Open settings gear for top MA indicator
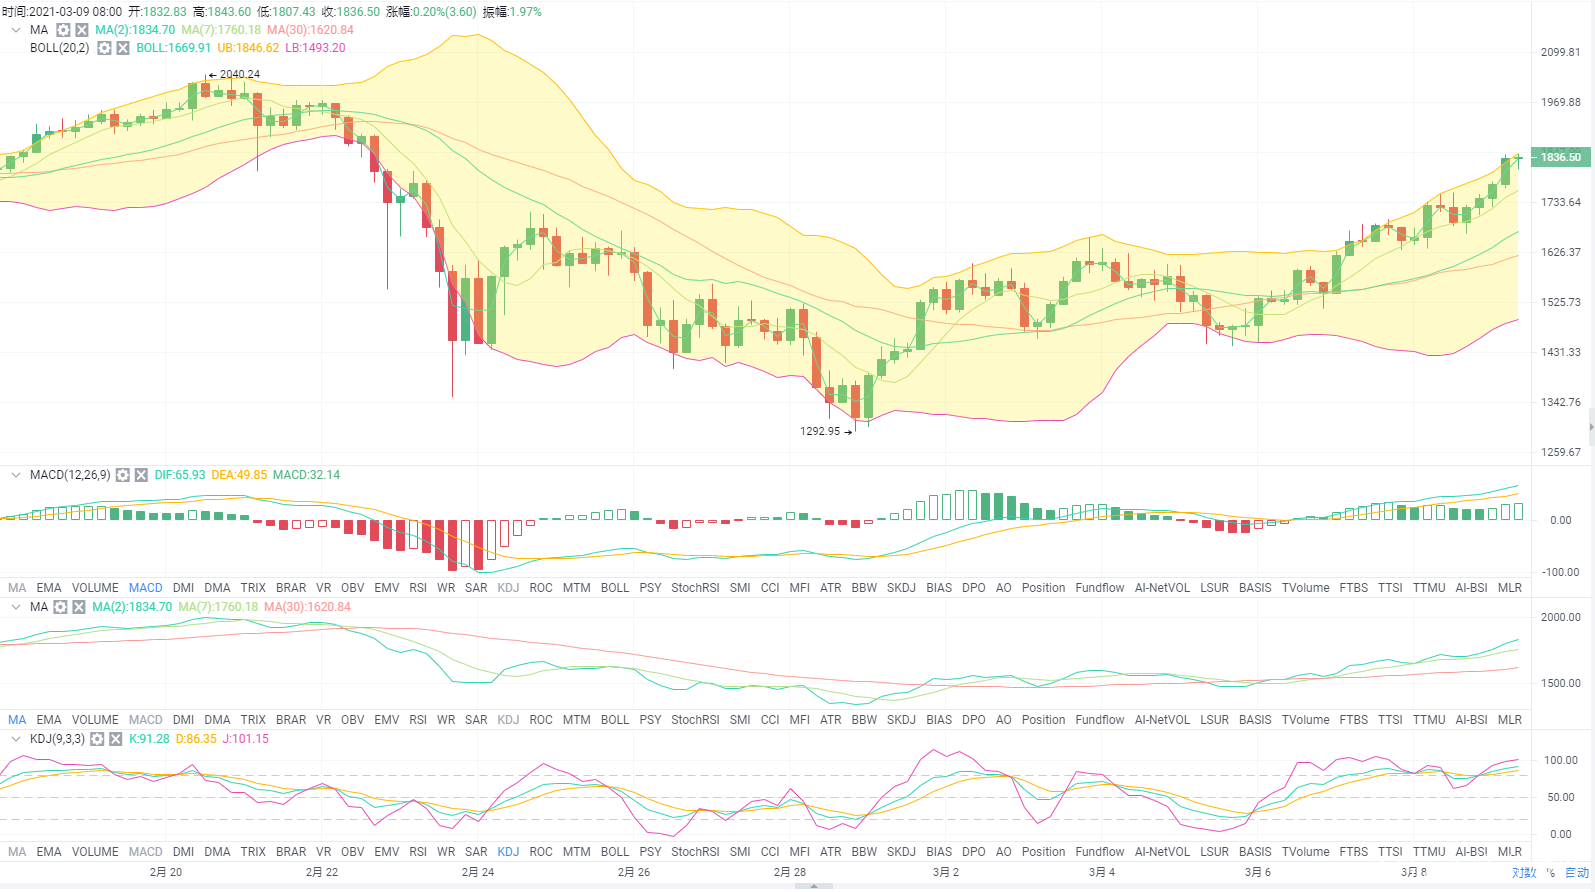Image resolution: width=1595 pixels, height=892 pixels. coord(63,30)
